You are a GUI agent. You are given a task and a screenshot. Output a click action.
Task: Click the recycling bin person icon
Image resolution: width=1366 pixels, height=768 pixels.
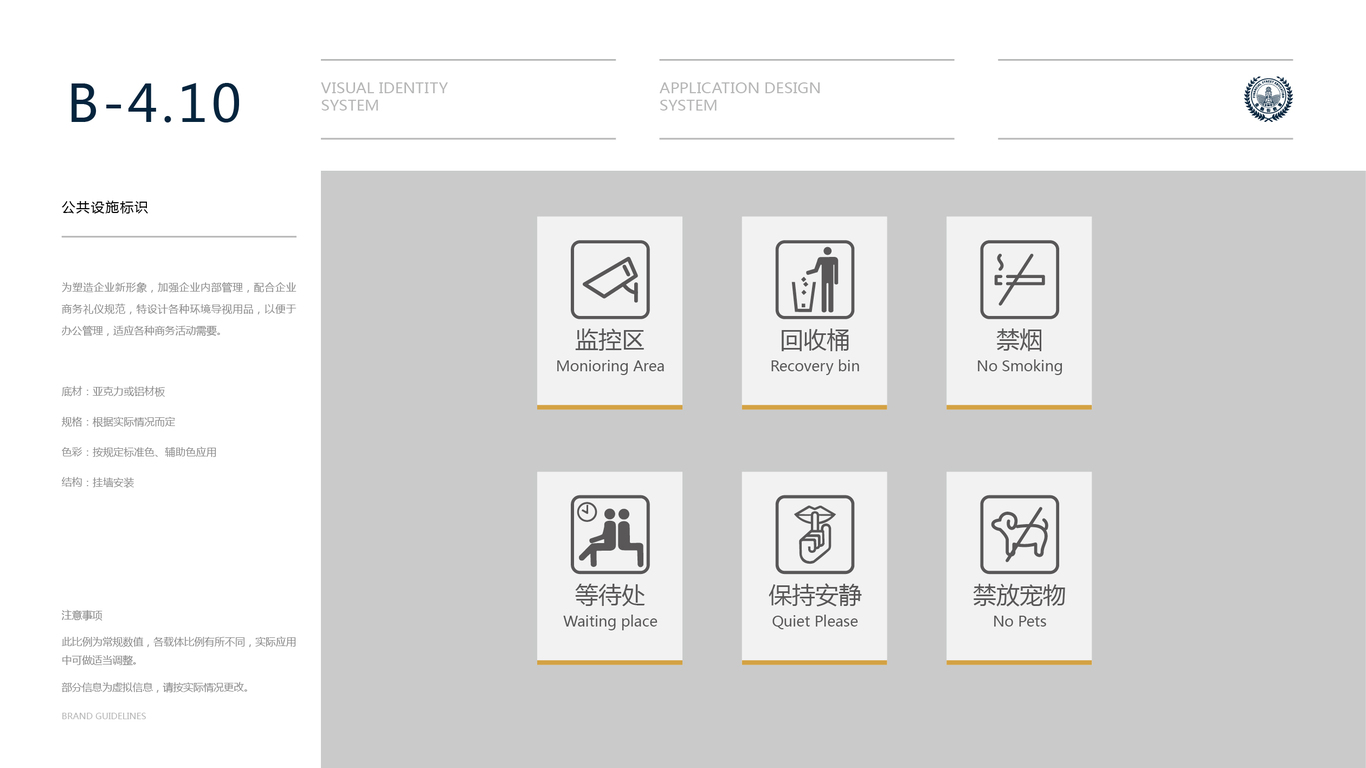(815, 280)
